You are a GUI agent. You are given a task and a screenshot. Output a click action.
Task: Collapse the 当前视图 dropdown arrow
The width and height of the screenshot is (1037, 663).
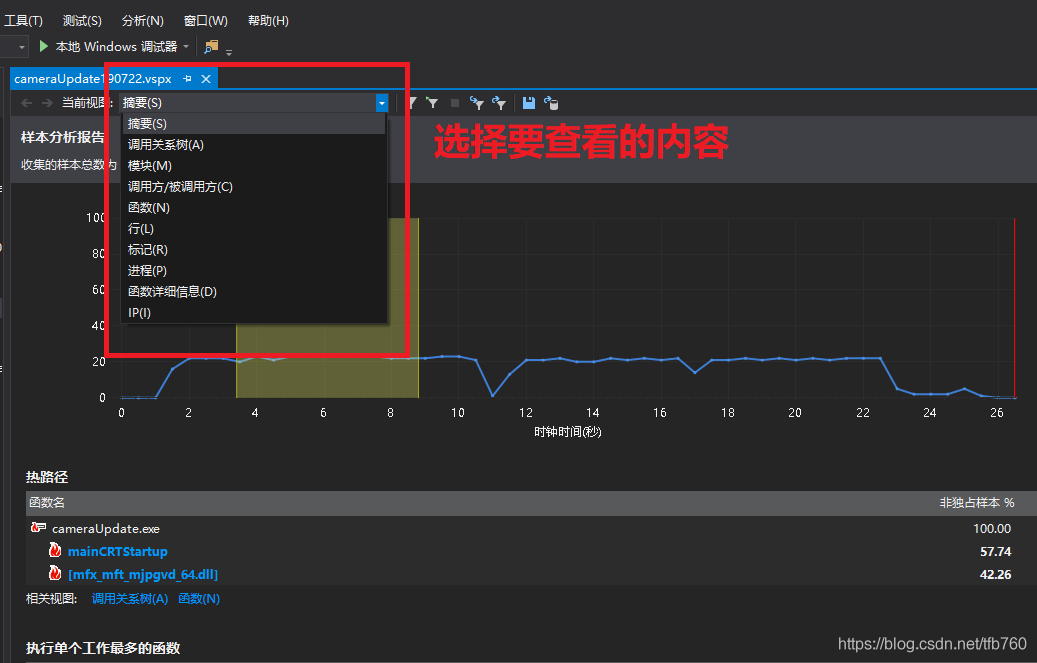(x=382, y=103)
